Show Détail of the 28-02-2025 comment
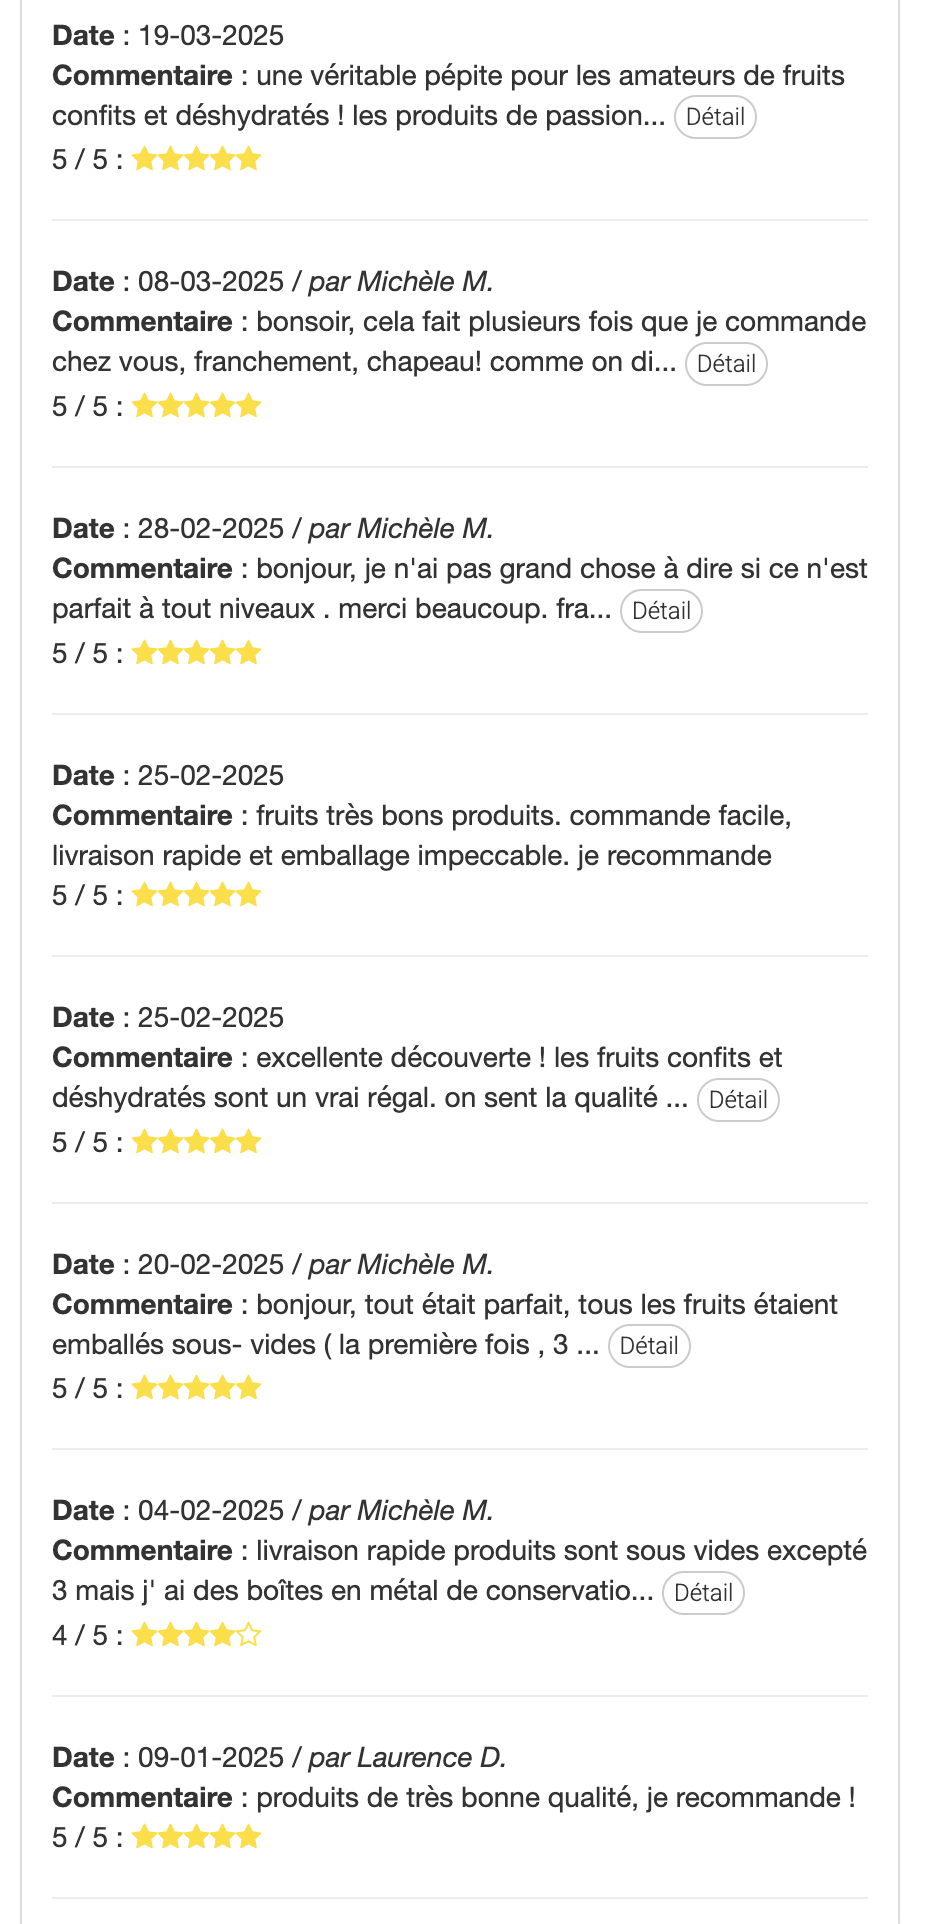Viewport: 946px width, 1924px height. pos(661,611)
